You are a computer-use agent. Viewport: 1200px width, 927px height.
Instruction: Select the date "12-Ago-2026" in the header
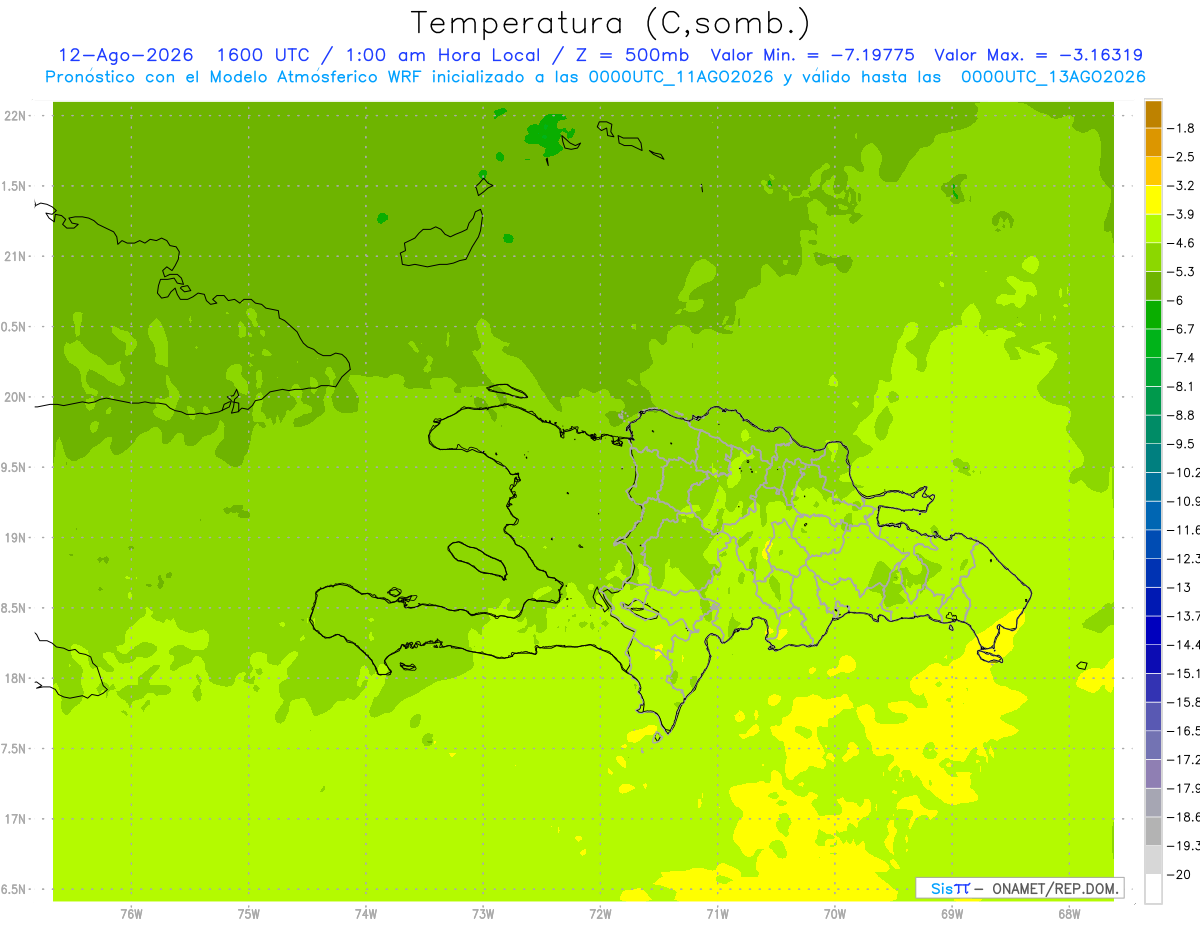(x=126, y=55)
